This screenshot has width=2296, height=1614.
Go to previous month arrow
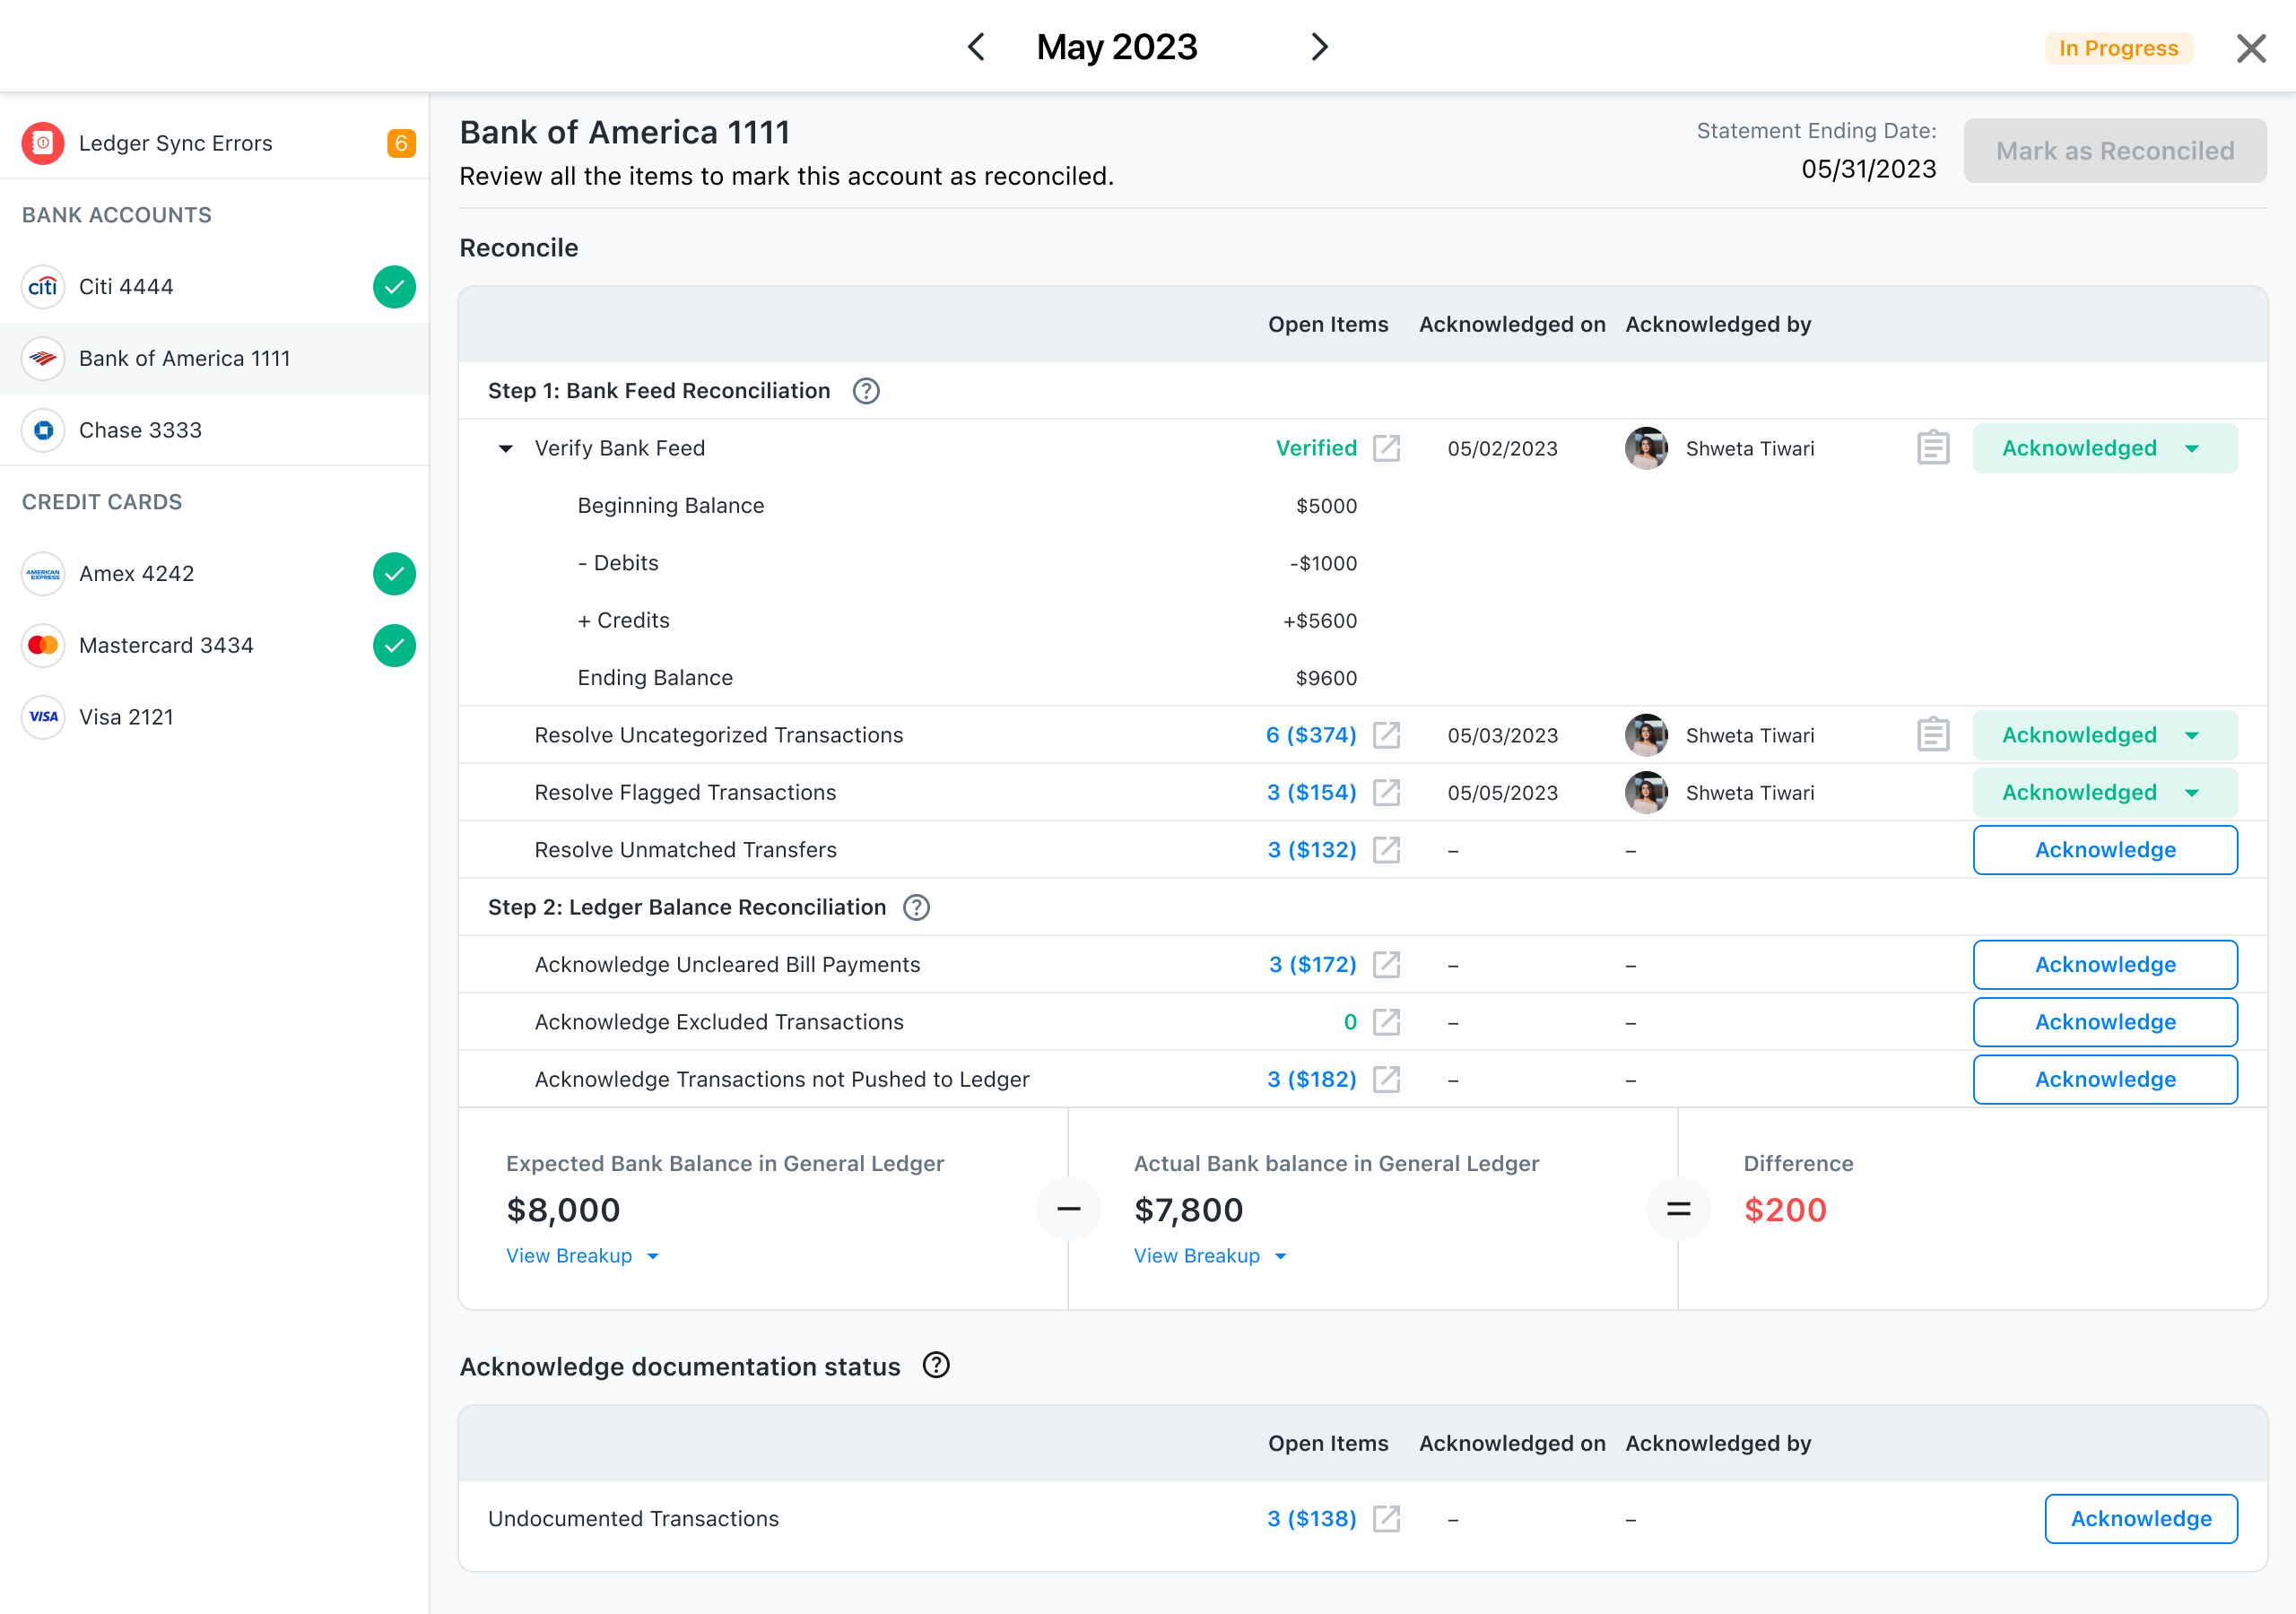click(x=976, y=47)
